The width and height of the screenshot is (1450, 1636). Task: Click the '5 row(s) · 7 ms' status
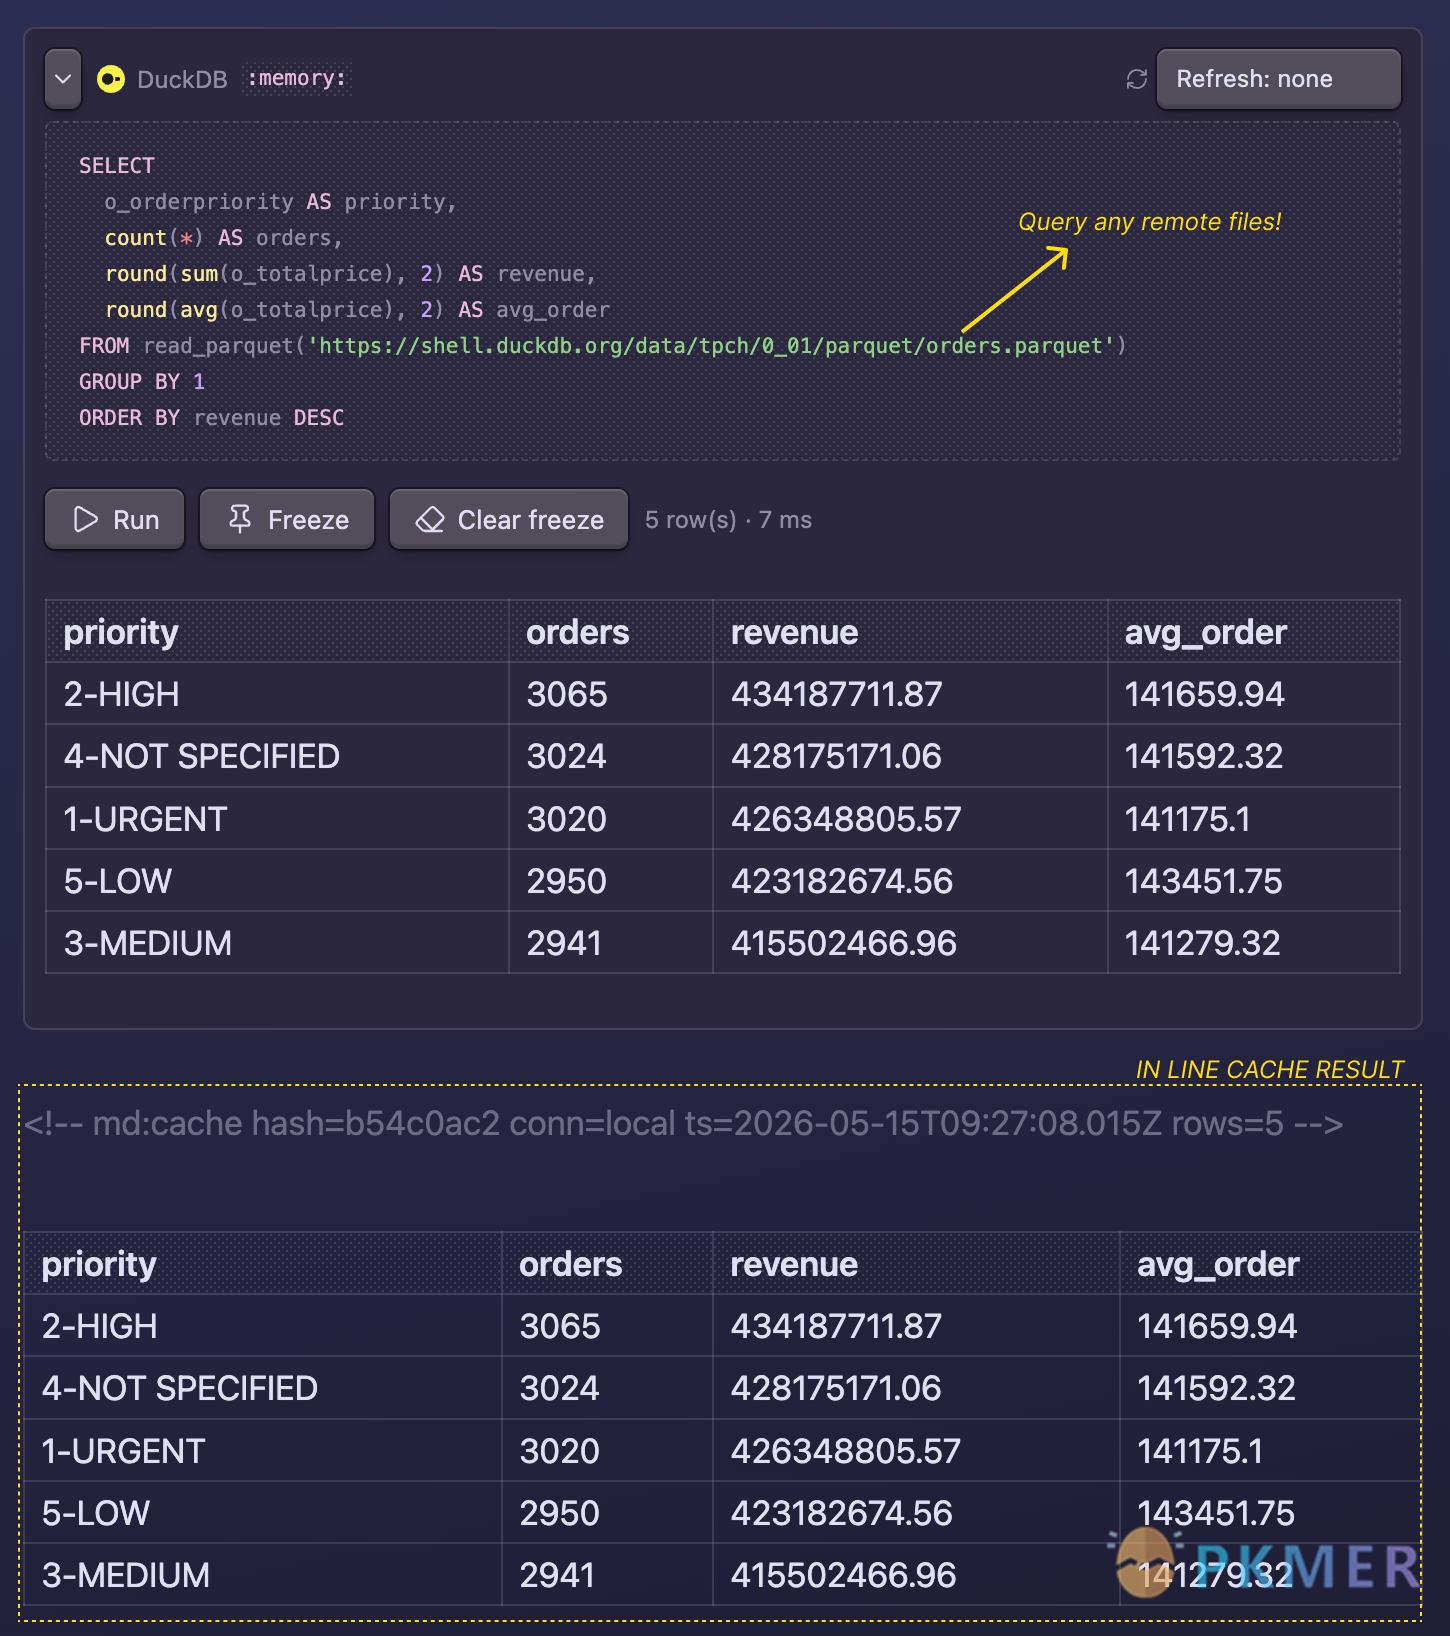[728, 520]
